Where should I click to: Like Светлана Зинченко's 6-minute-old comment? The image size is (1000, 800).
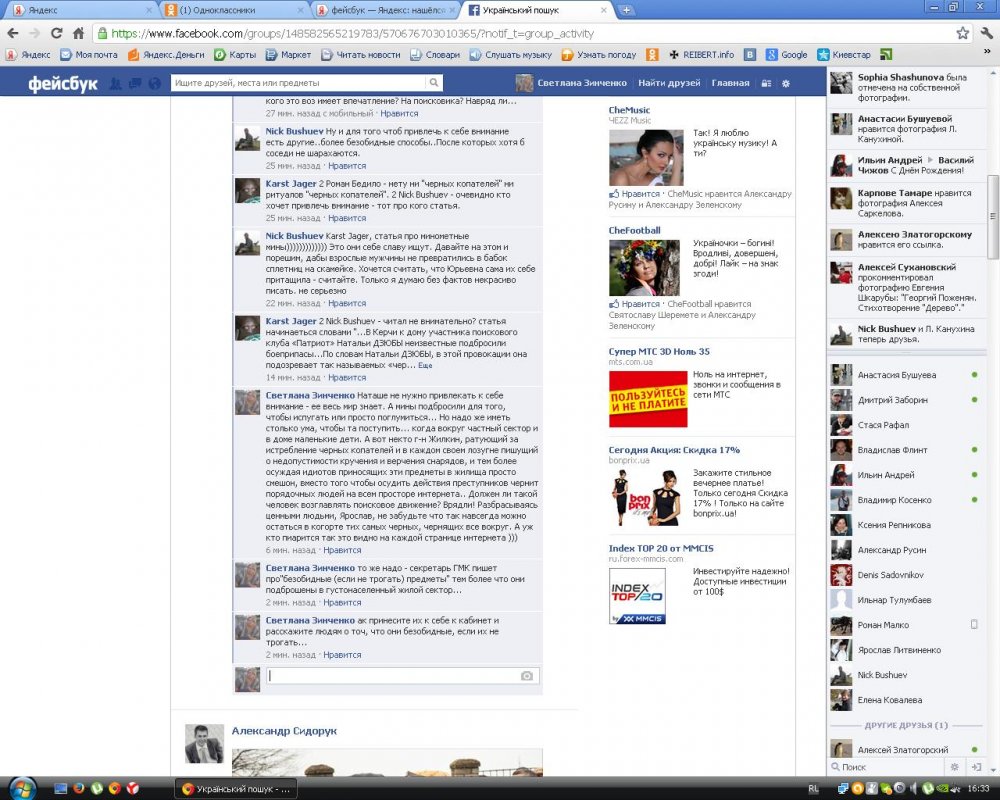pyautogui.click(x=342, y=551)
